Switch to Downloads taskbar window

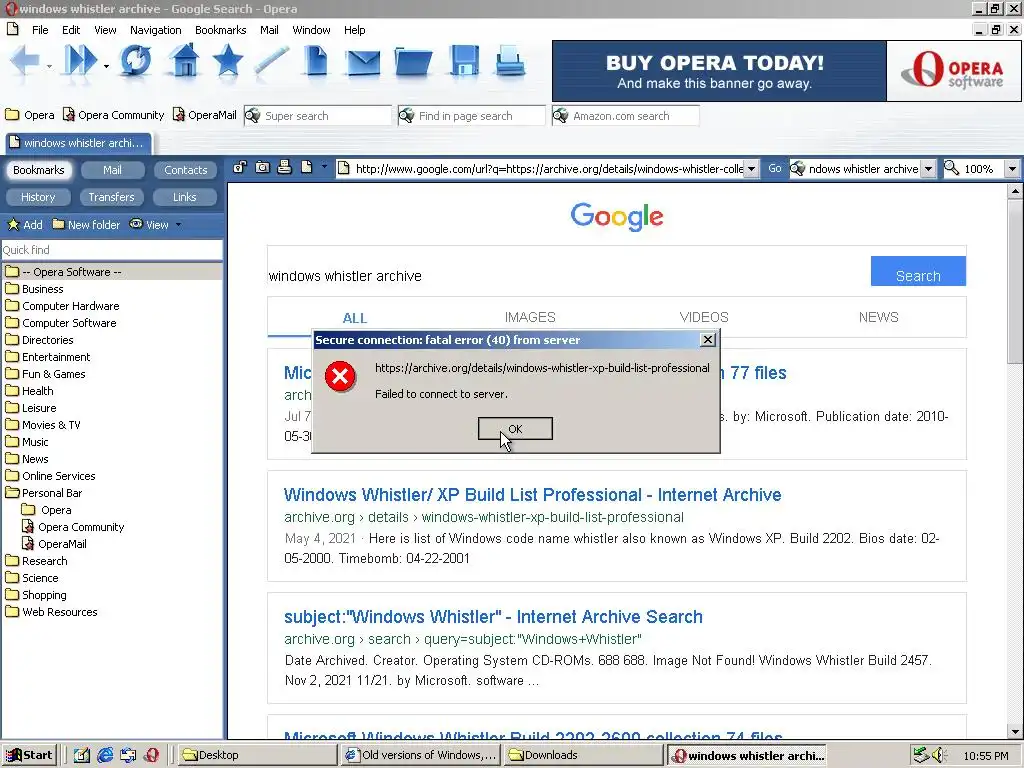584,755
